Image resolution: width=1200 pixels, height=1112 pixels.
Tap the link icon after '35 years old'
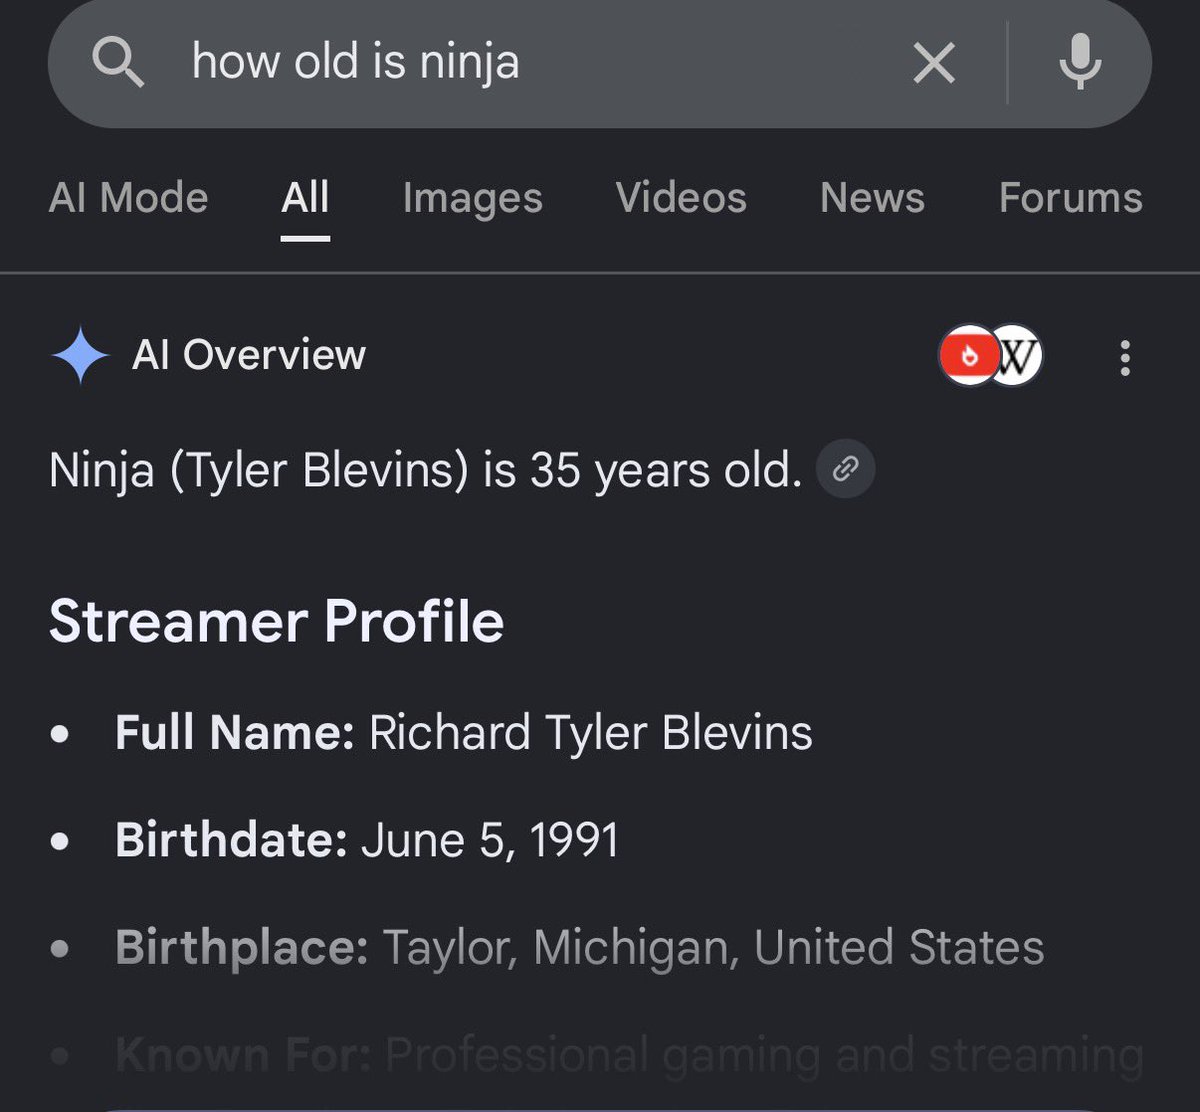[x=846, y=469]
